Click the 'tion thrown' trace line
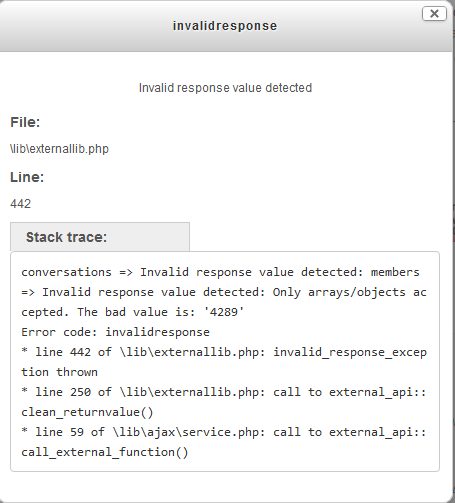455x503 pixels. [x=60, y=372]
